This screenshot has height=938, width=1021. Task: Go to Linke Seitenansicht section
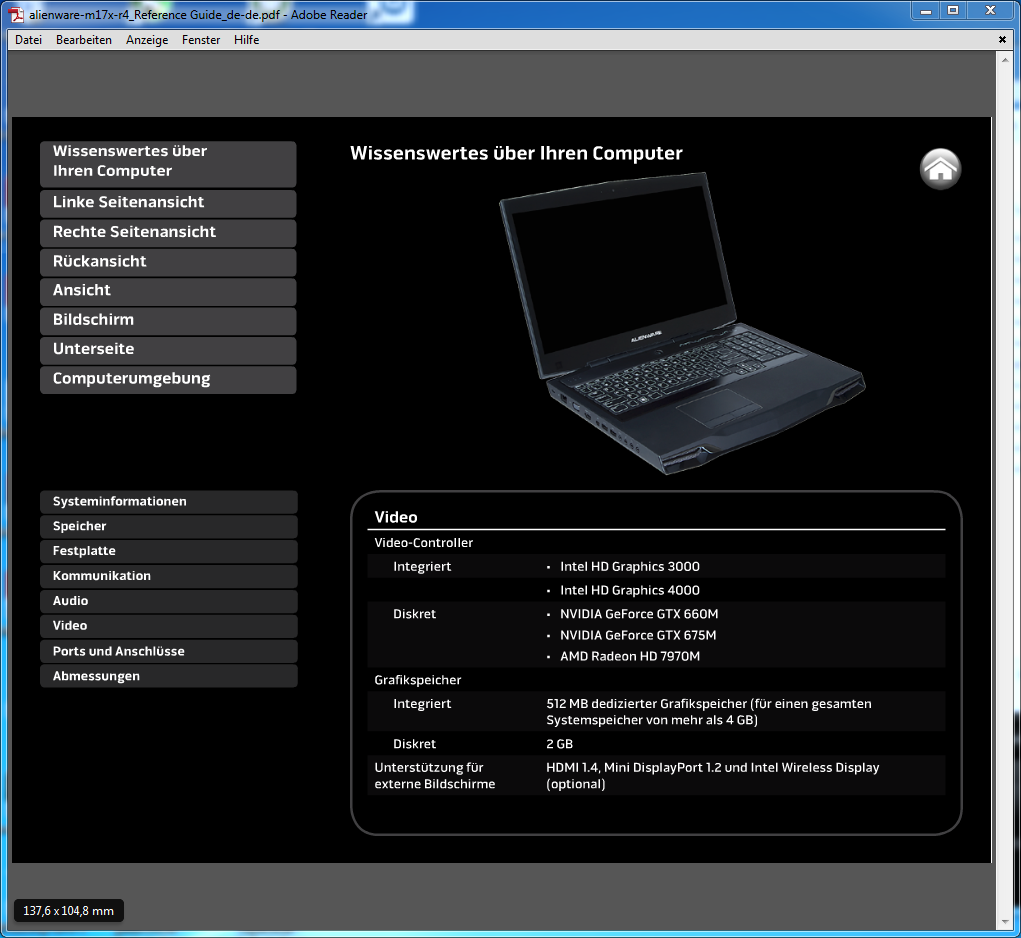click(168, 203)
